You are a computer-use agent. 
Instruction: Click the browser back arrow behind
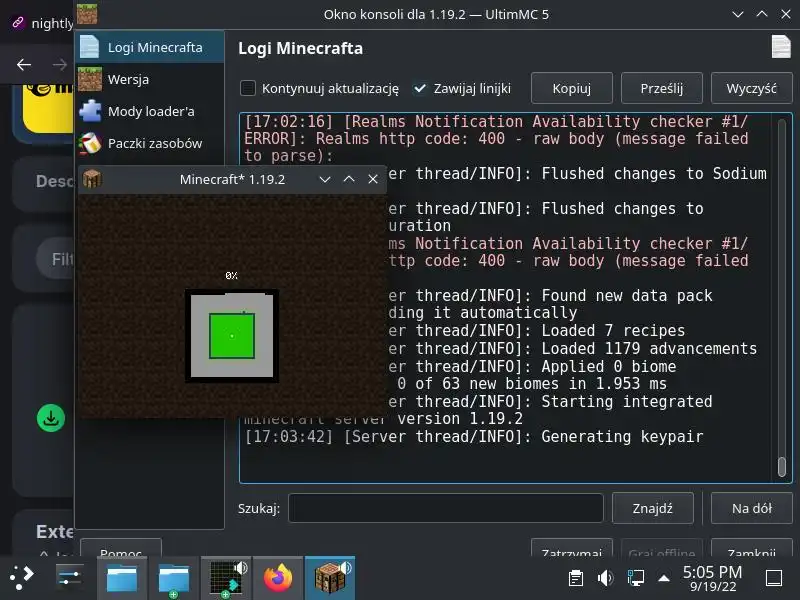point(23,64)
